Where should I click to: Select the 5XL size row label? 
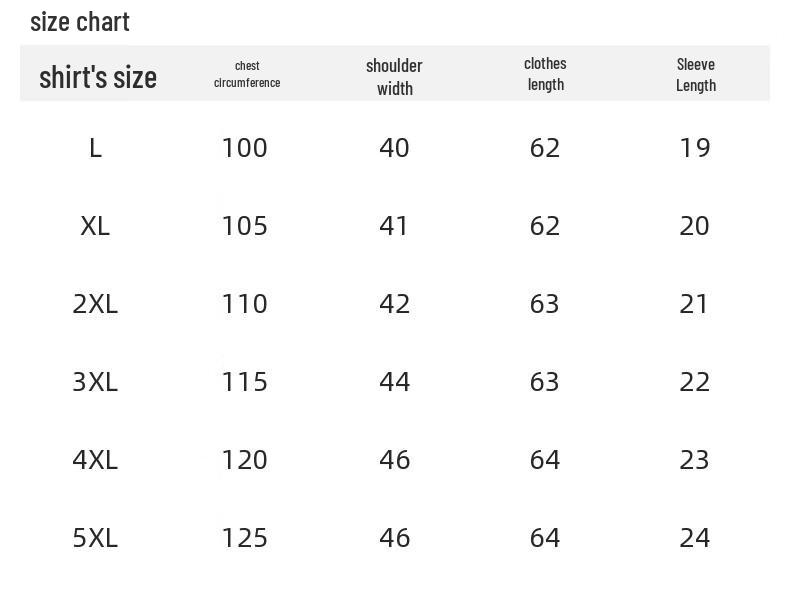coord(95,538)
